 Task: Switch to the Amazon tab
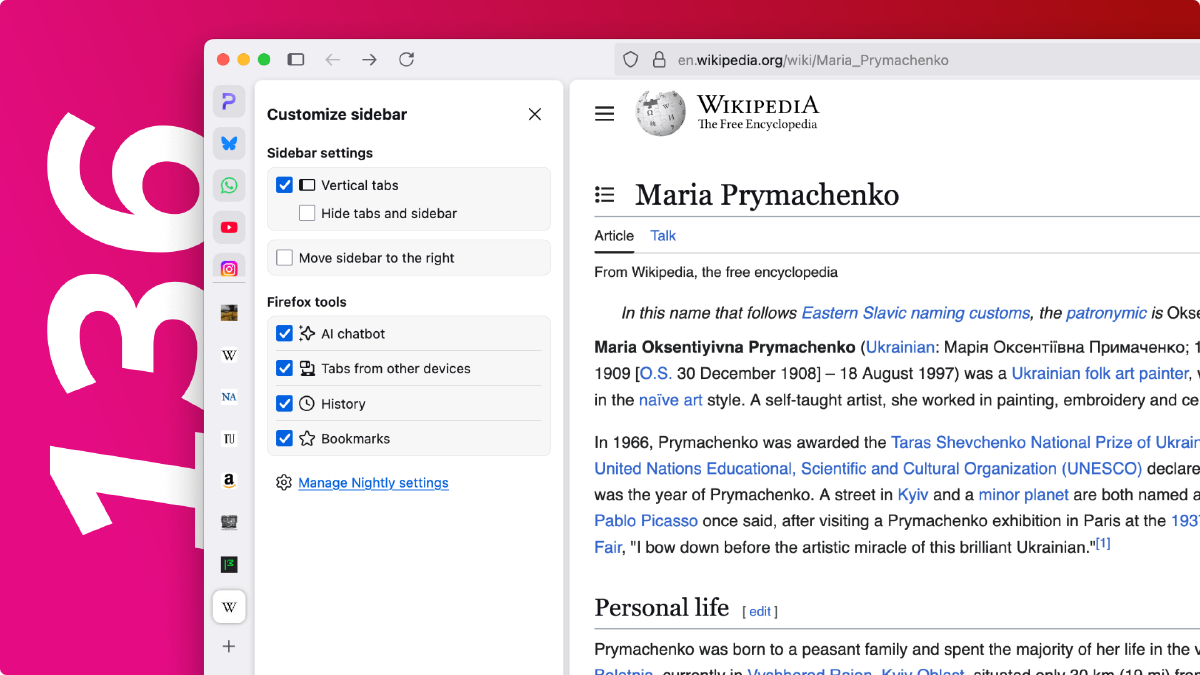coord(229,481)
